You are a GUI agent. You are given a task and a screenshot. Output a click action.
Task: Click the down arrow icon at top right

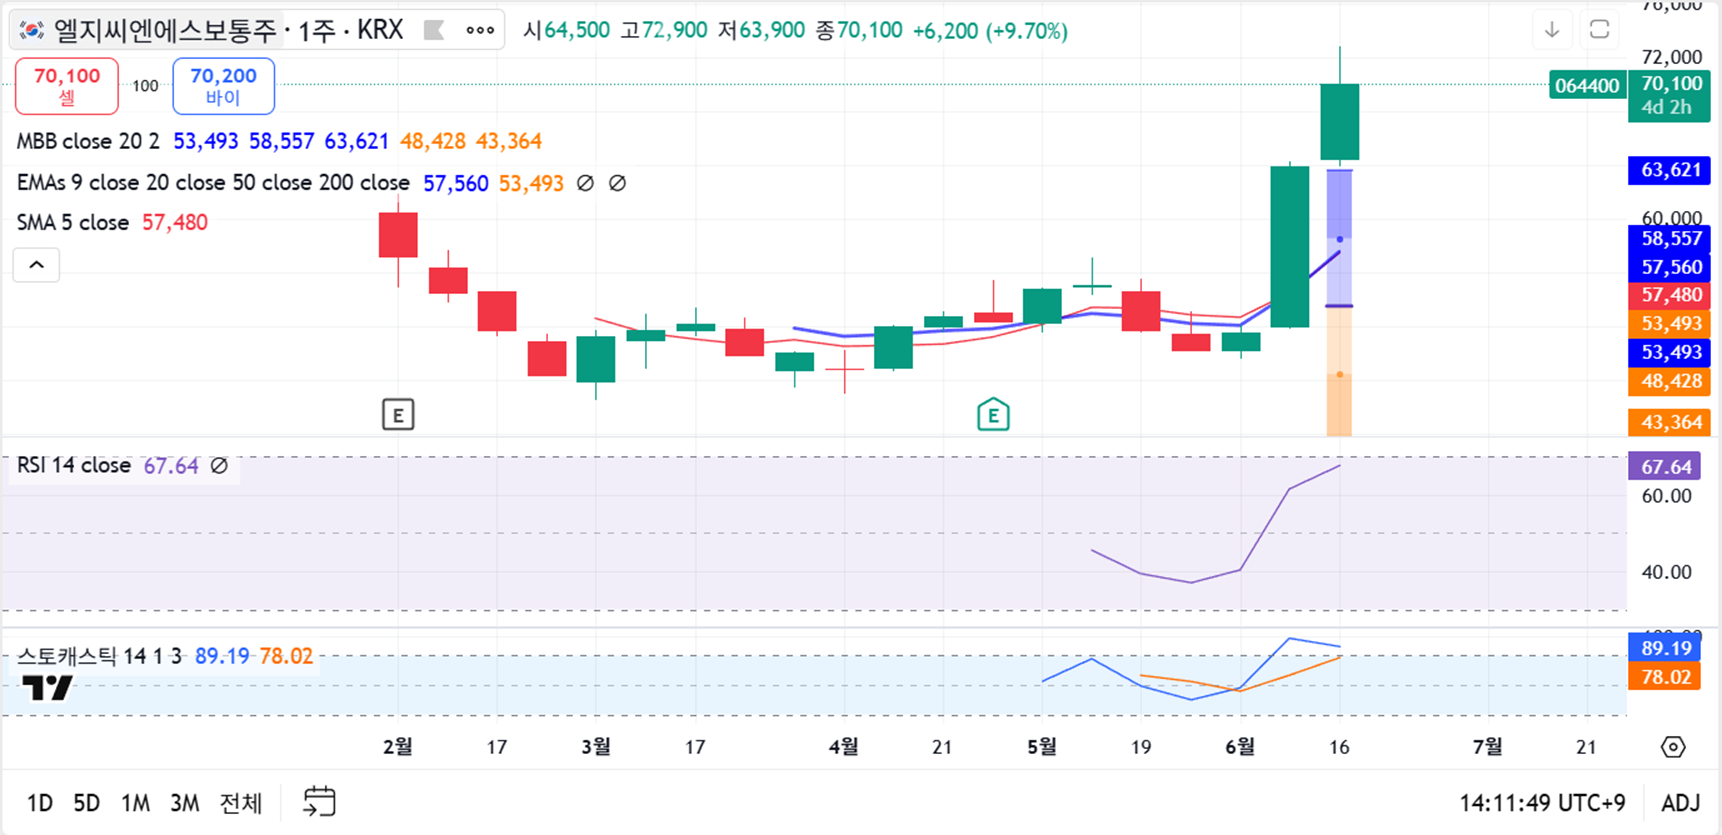click(x=1552, y=30)
